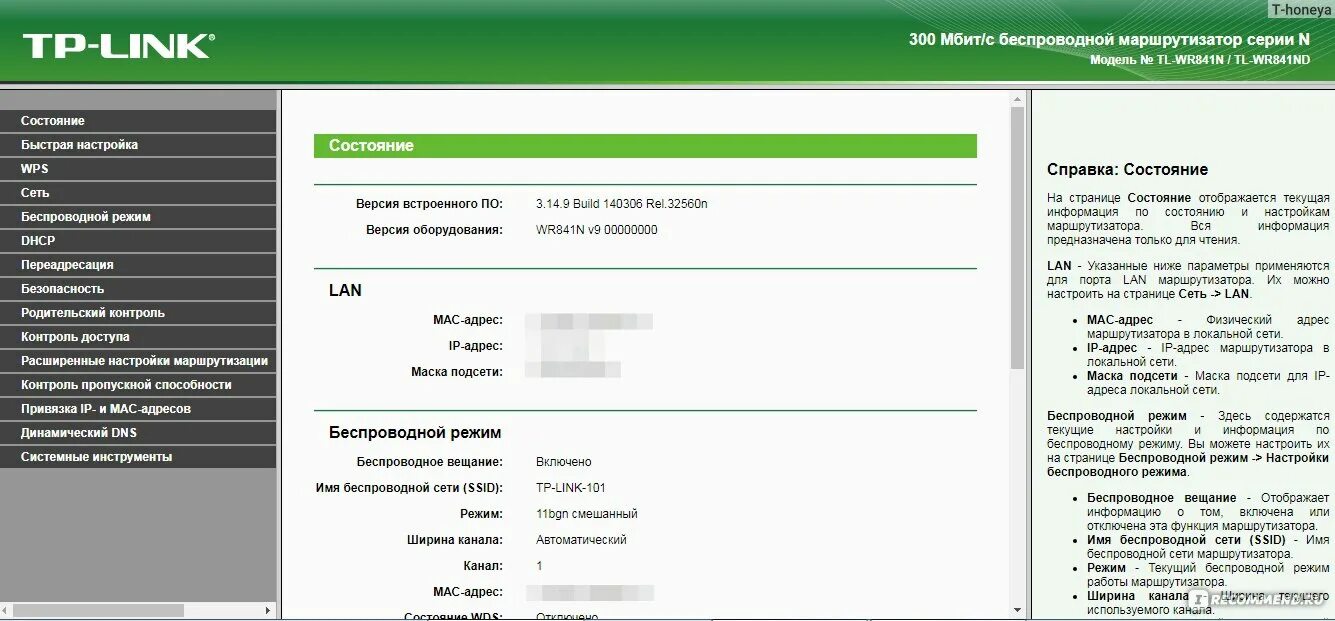
Task: Click sidebar horizontal scrollbar left arrow
Action: [7, 610]
